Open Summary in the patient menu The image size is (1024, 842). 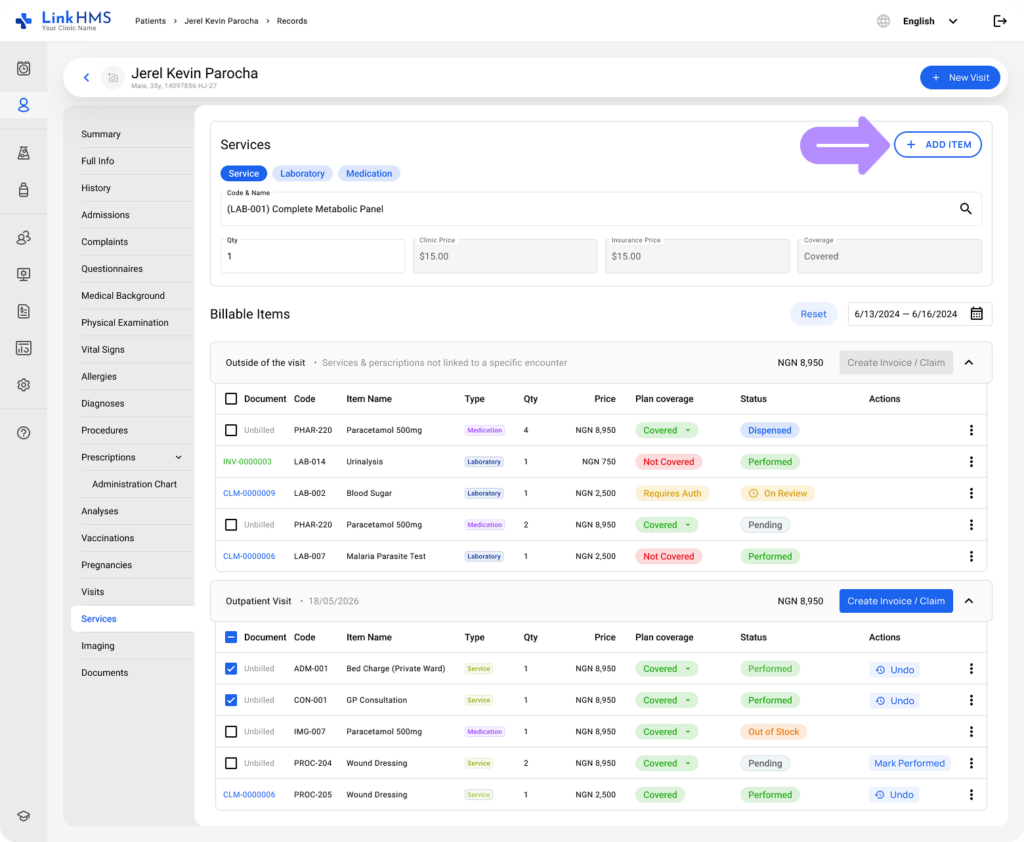pyautogui.click(x=101, y=134)
